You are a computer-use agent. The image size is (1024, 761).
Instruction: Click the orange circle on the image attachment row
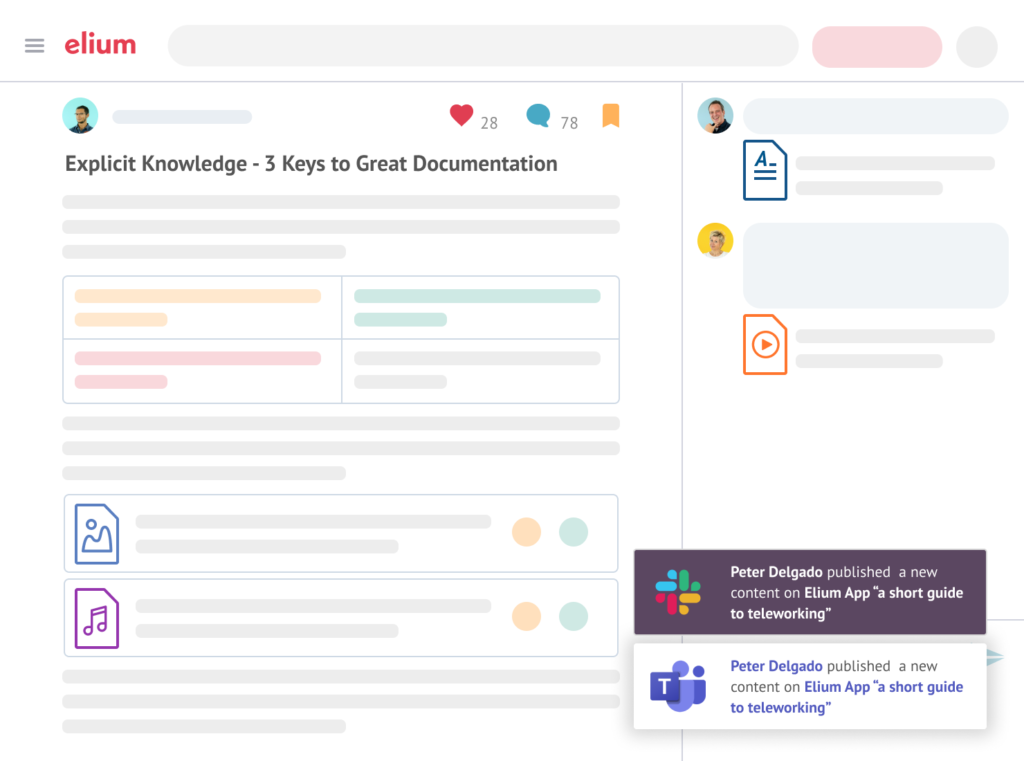[x=526, y=532]
